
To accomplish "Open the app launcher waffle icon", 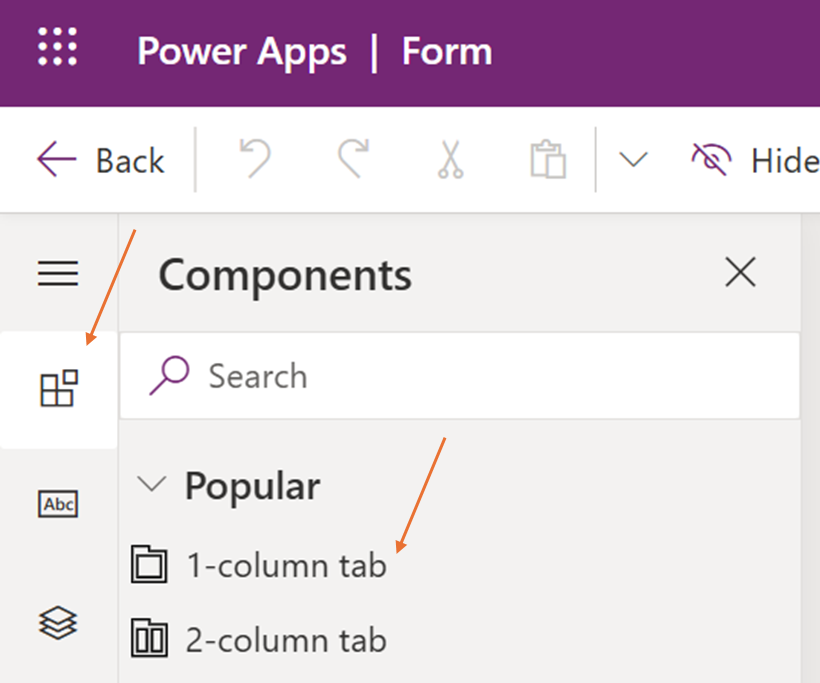I will [x=57, y=48].
